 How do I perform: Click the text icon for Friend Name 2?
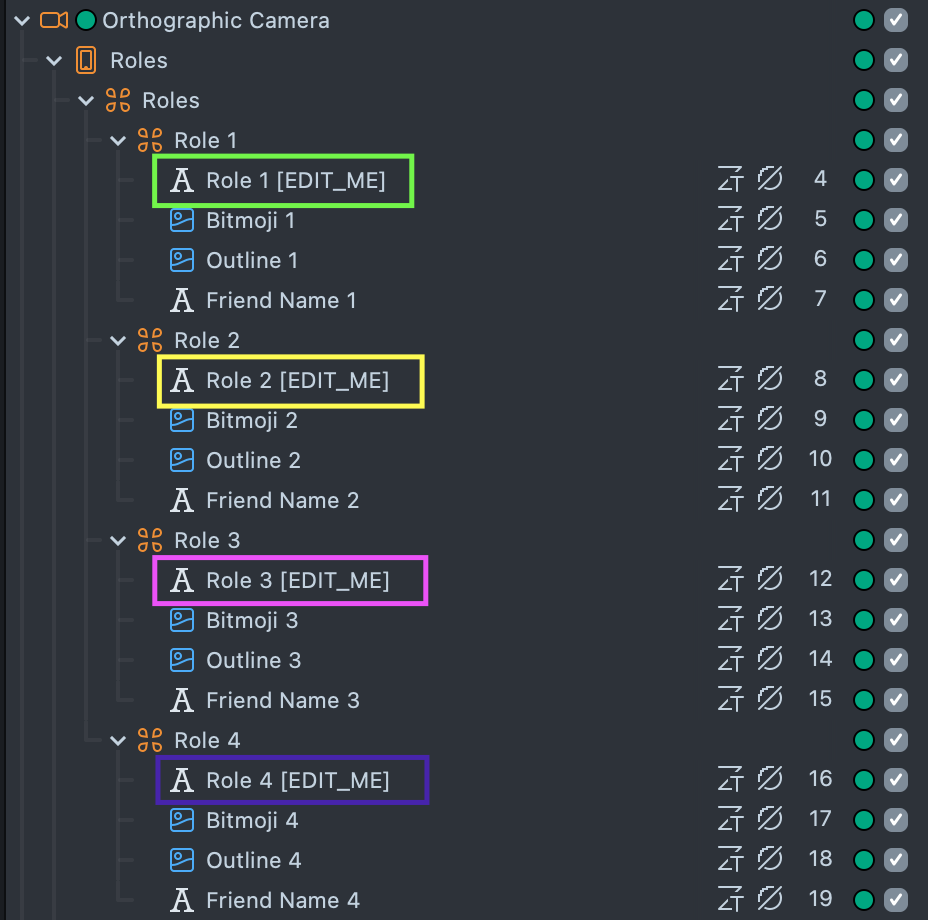(x=181, y=500)
